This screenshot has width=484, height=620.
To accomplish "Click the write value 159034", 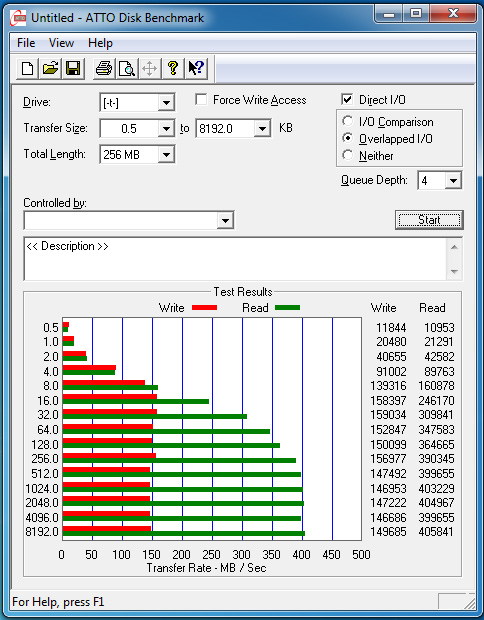I will click(x=388, y=415).
